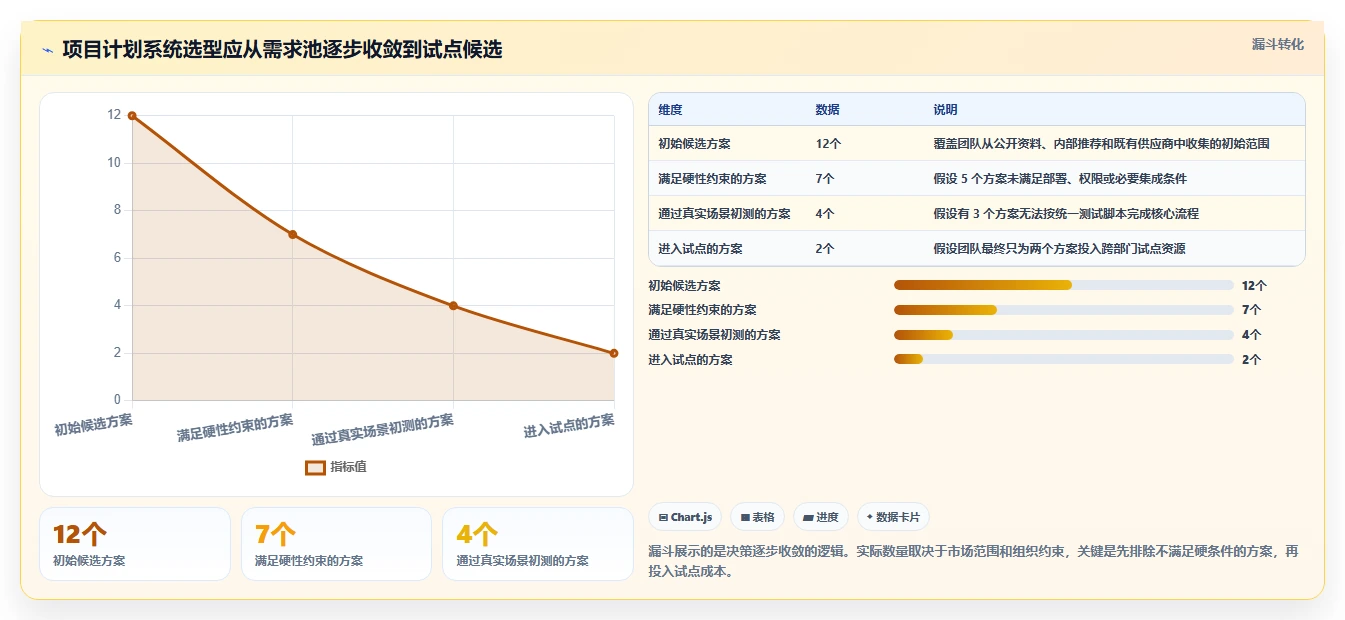This screenshot has height=620, width=1345.
Task: Click the Chart.js tag
Action: point(685,517)
